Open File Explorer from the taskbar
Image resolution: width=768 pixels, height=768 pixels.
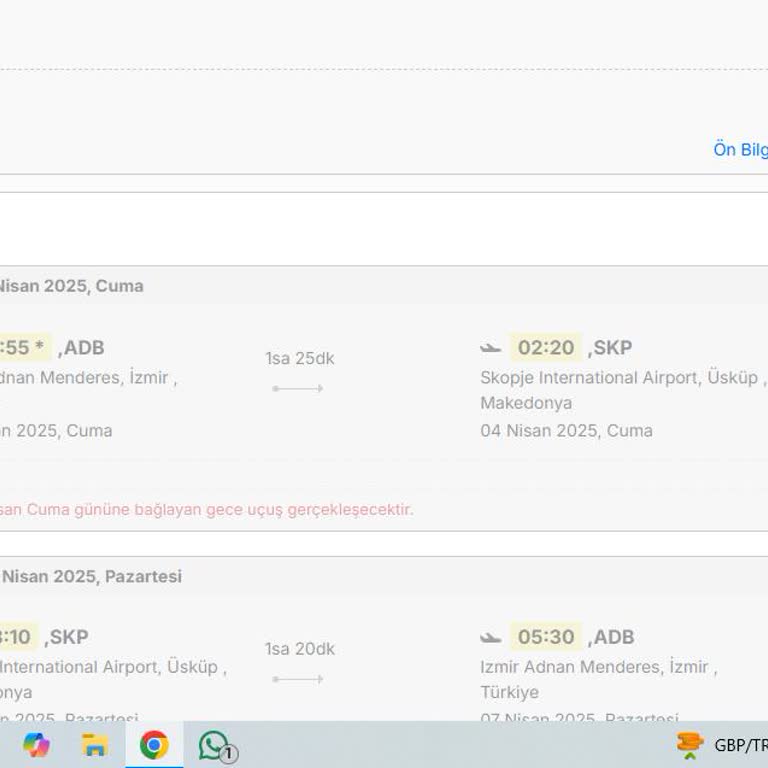[94, 744]
